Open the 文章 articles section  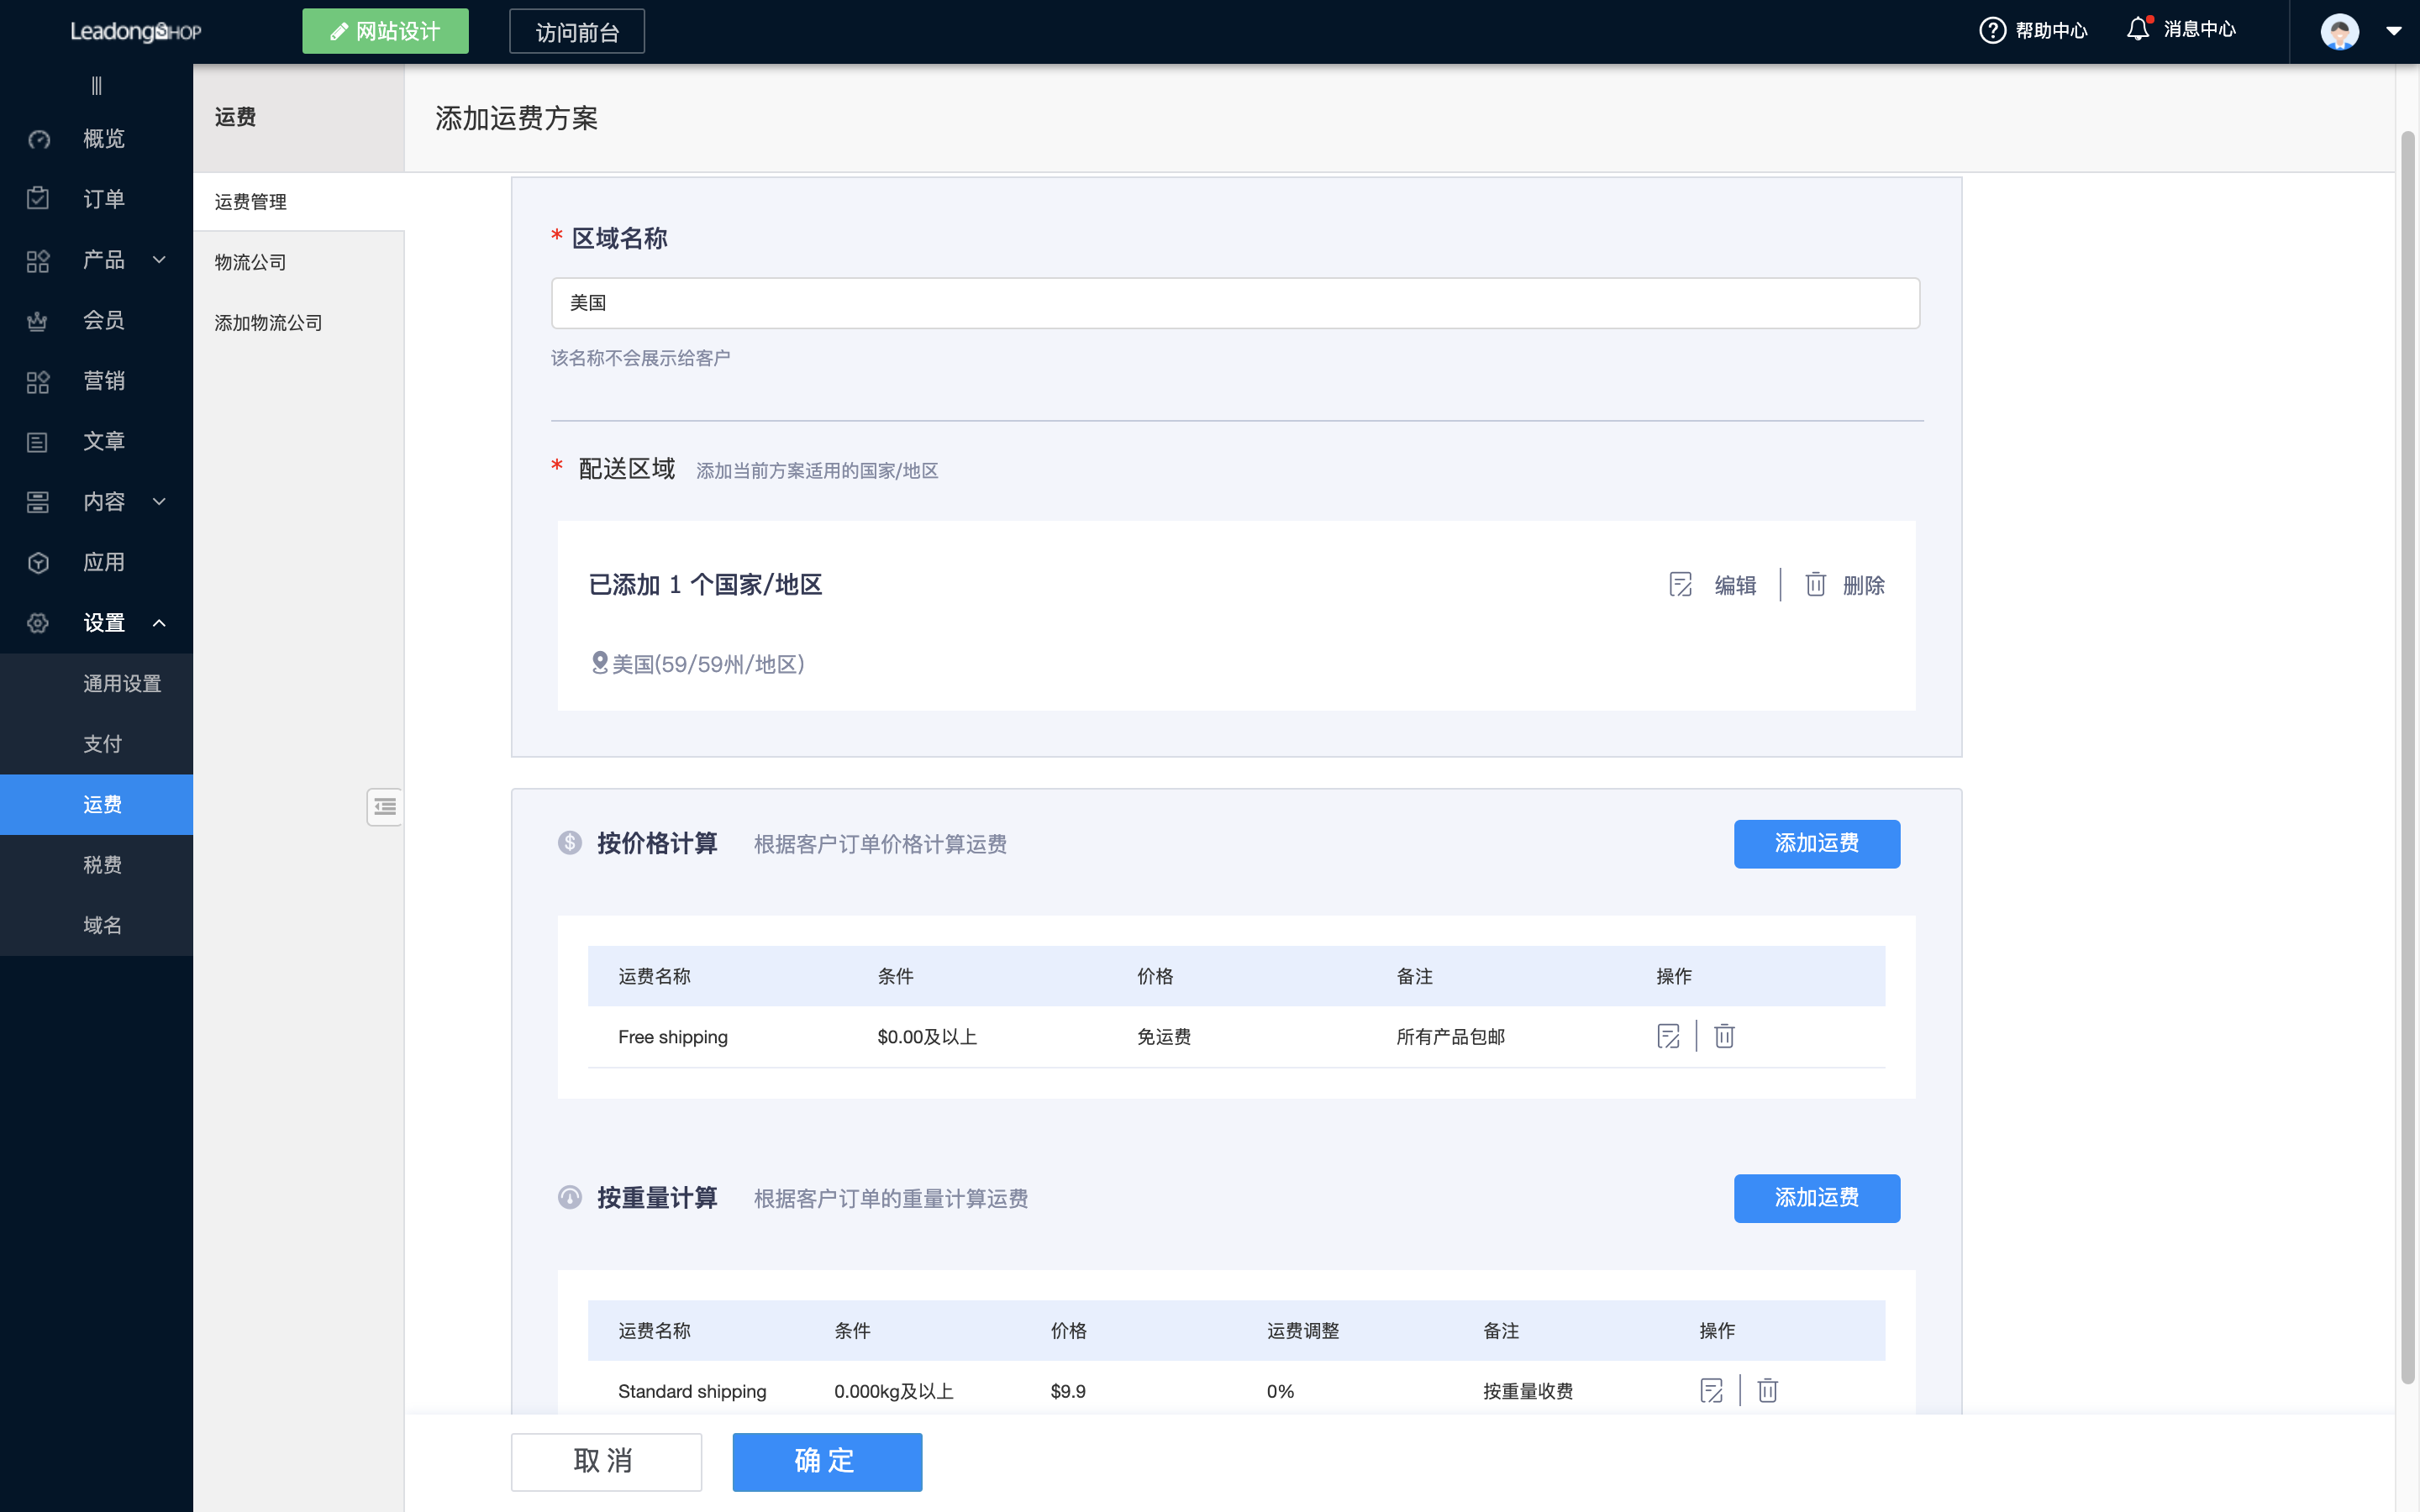pos(103,440)
